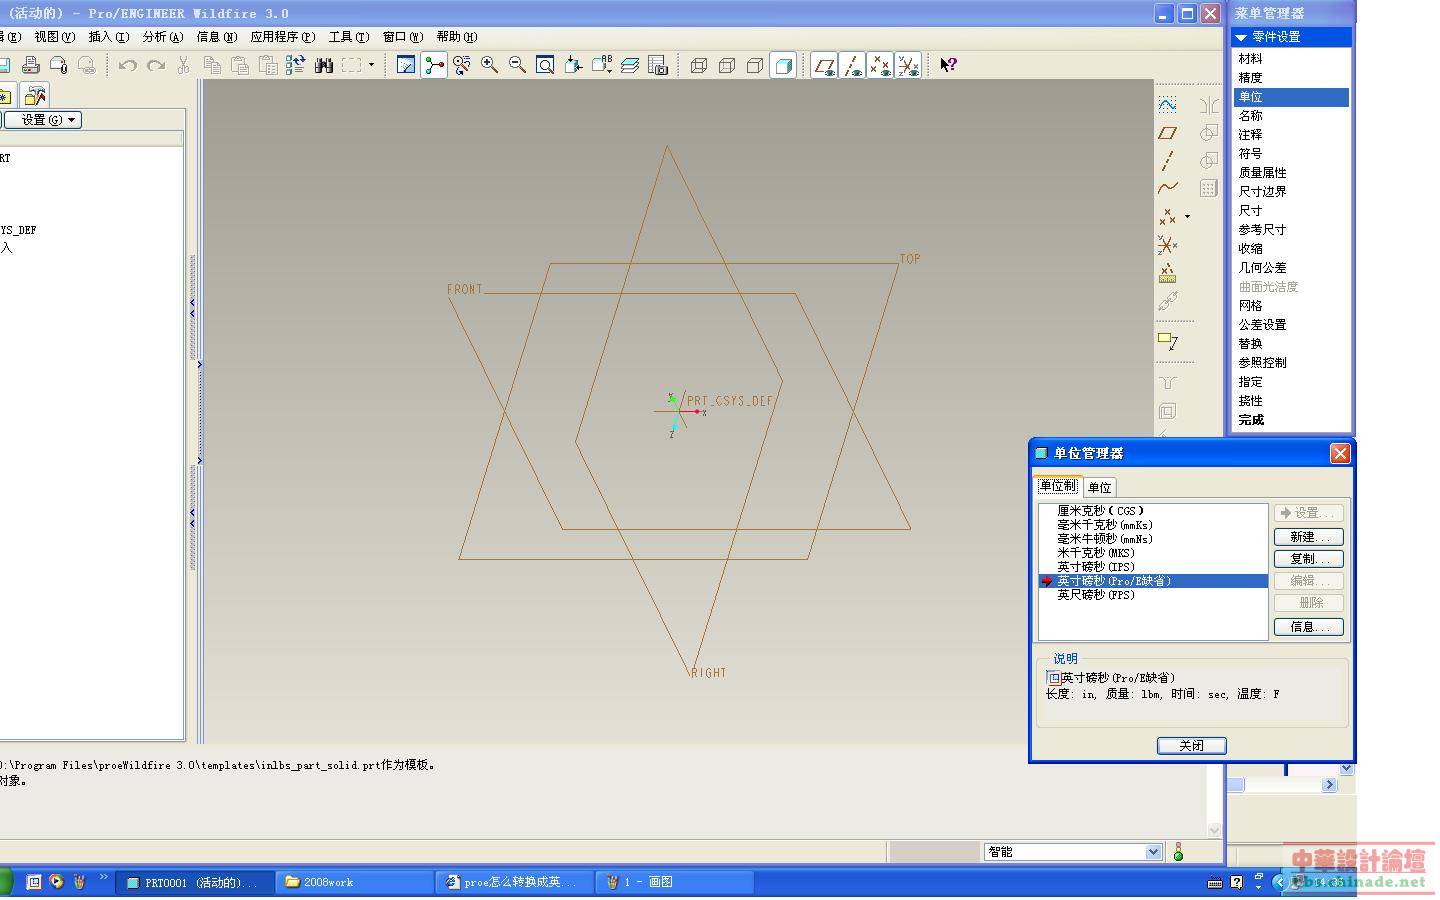
Task: Click the down scroll arrow of the message area
Action: [x=1214, y=830]
